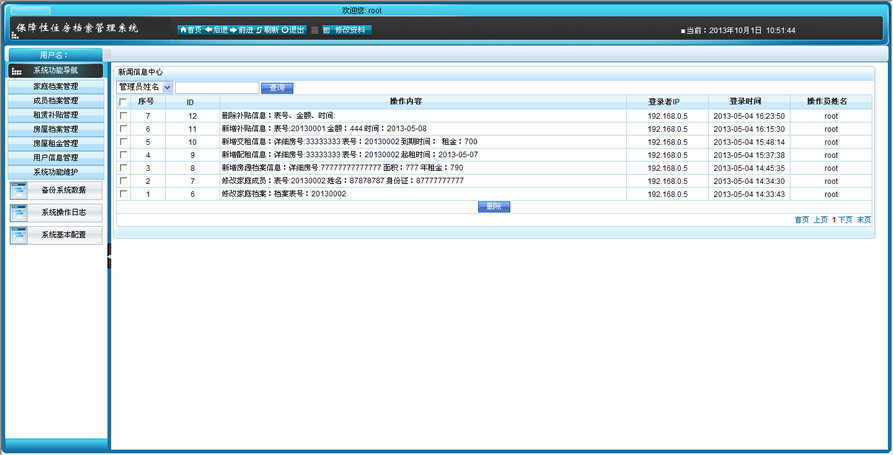This screenshot has width=893, height=455.
Task: Select 房屋租金管理 menu item
Action: pos(55,144)
